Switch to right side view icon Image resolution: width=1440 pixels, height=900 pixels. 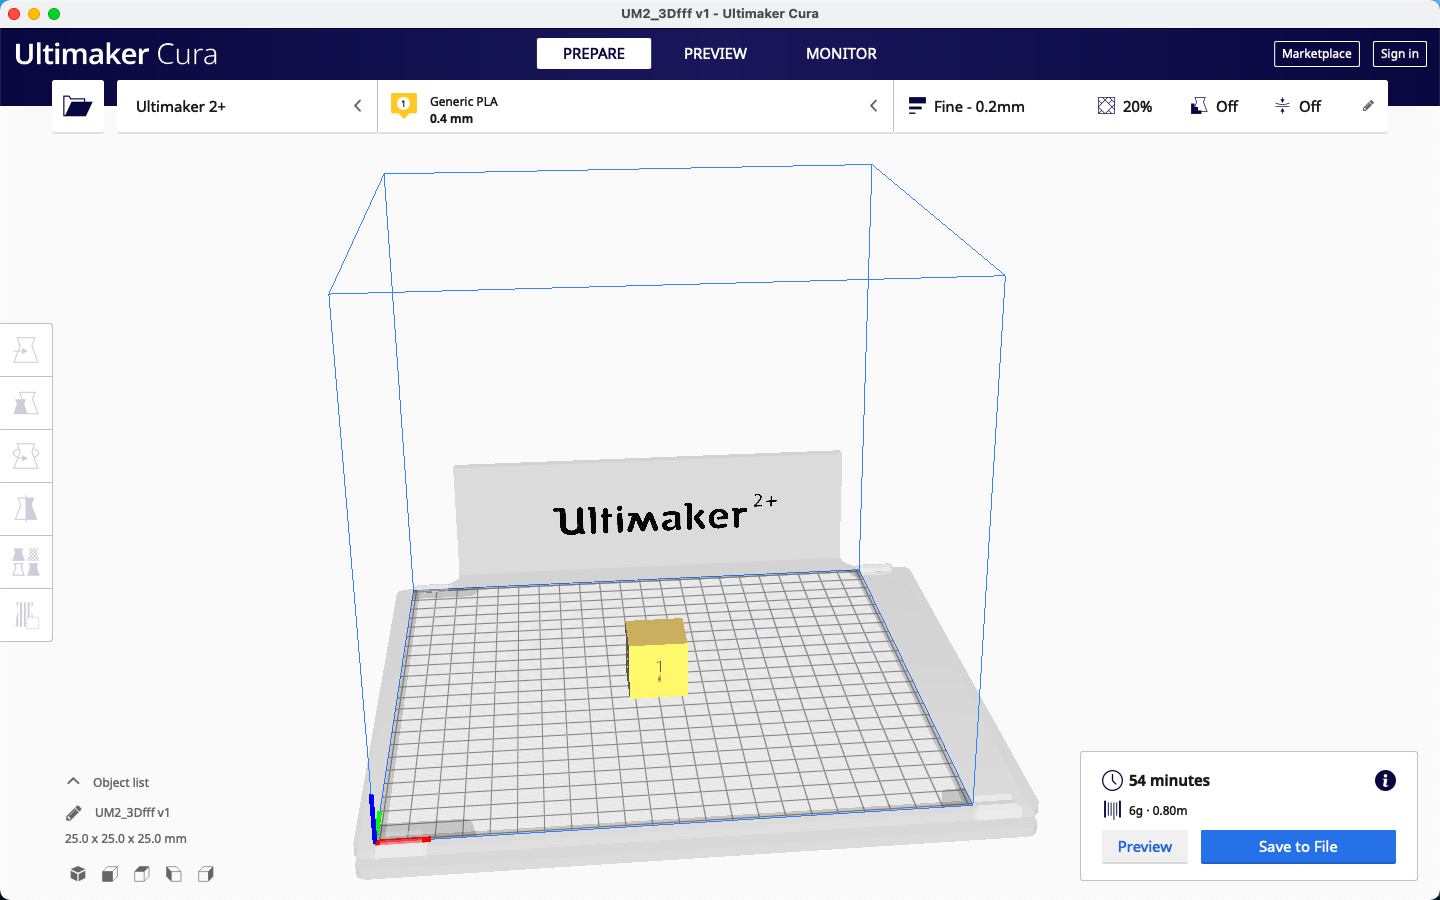tap(206, 874)
